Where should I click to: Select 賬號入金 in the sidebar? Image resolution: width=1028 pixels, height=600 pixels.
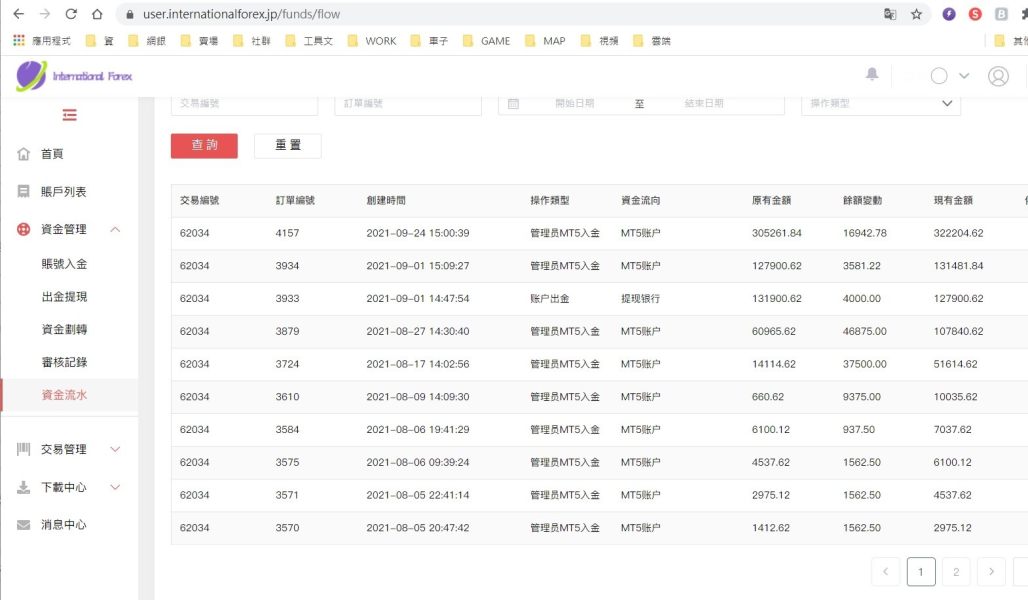click(x=64, y=264)
